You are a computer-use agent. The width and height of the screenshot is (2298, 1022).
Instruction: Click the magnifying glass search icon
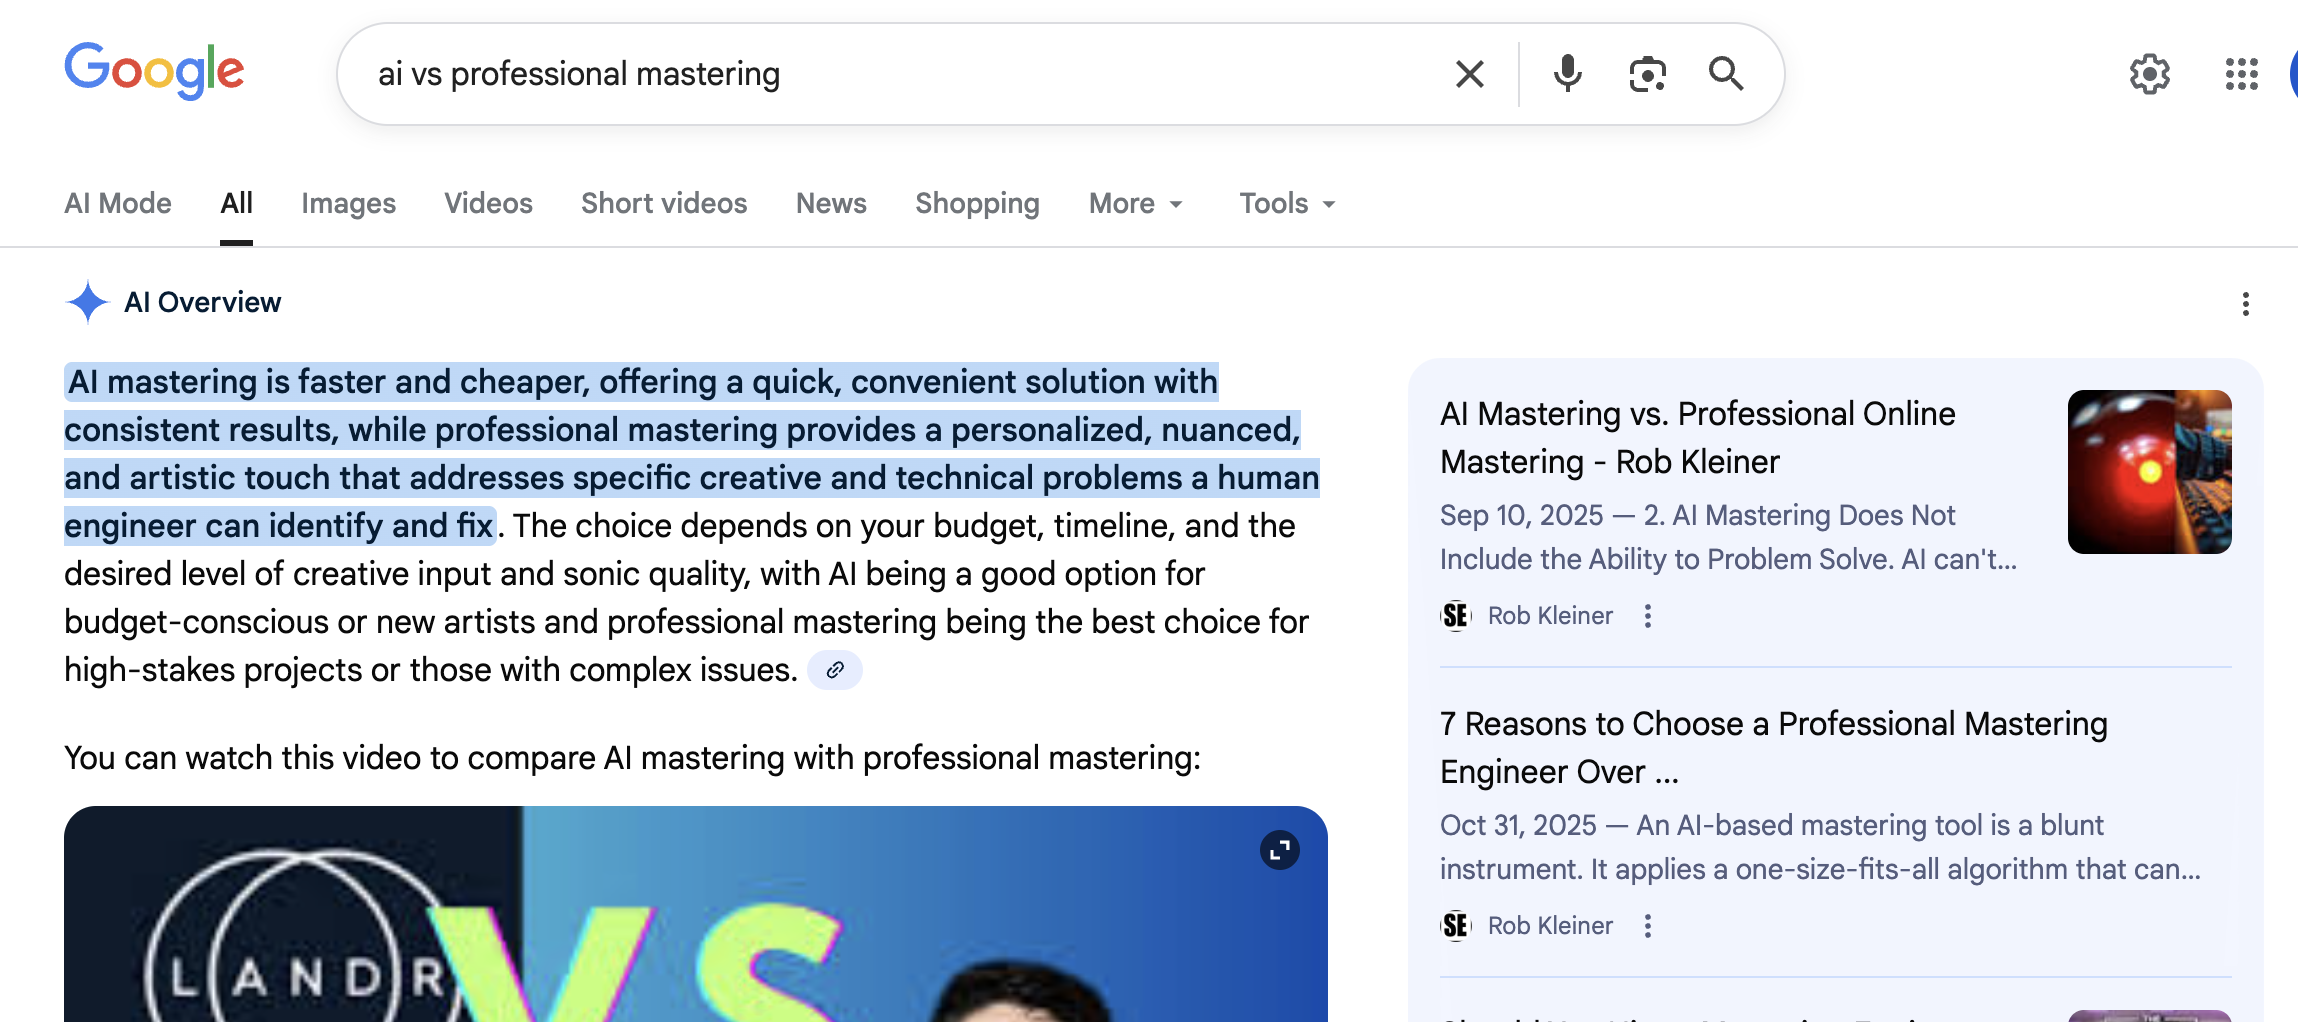coord(1726,74)
